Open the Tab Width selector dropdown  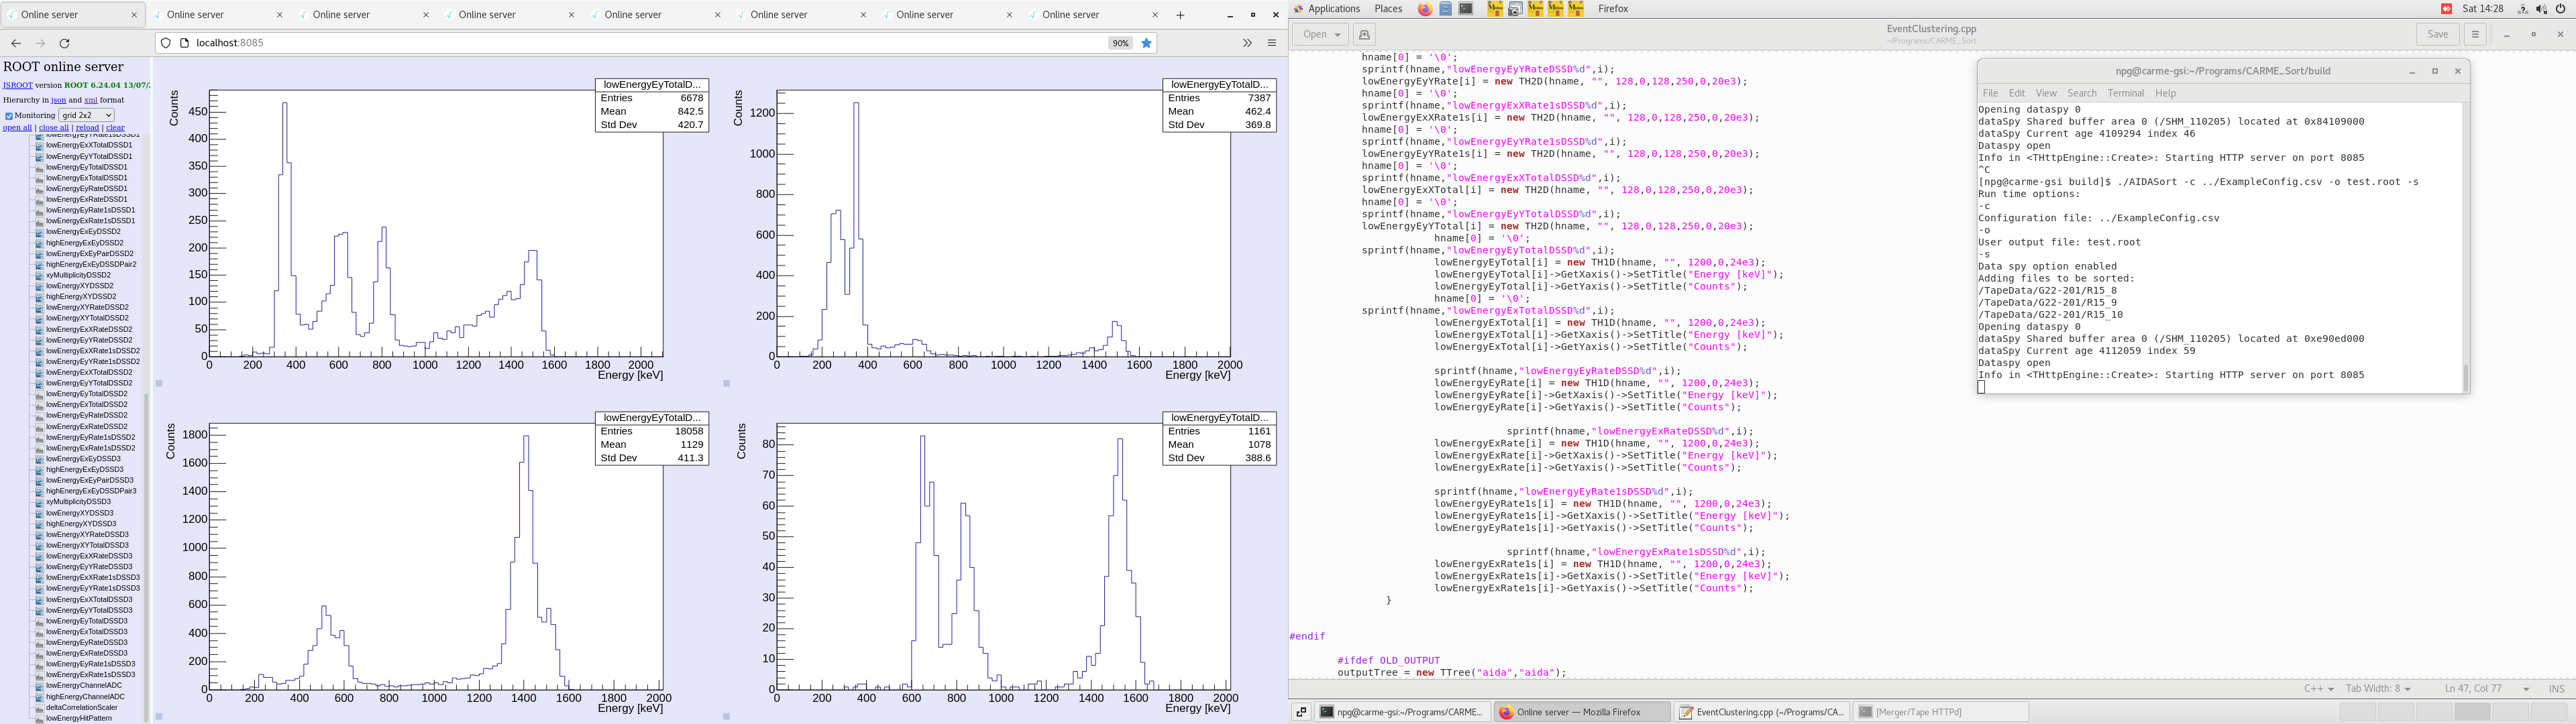2377,688
